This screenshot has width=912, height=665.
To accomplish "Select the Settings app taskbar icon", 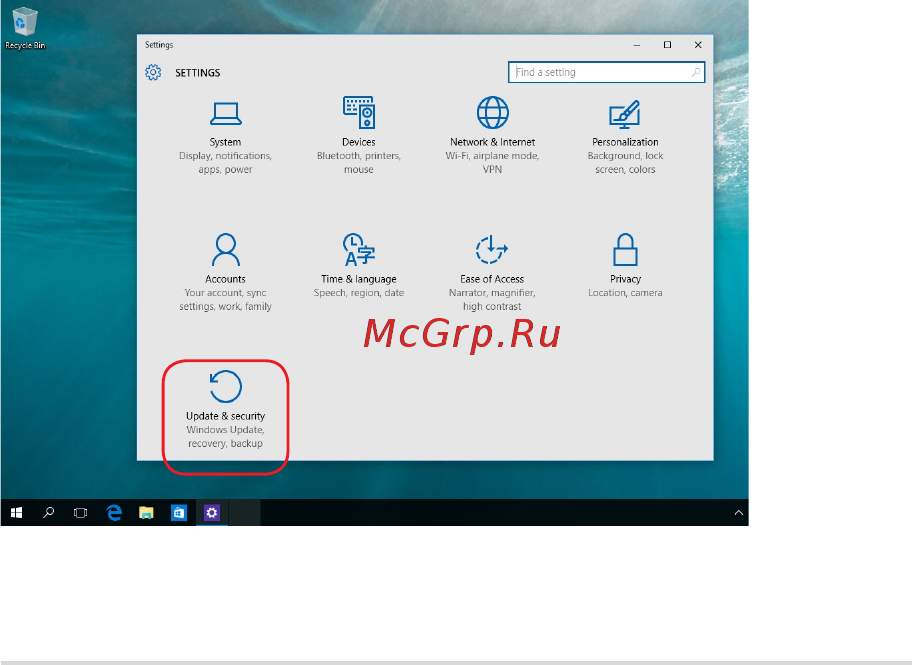I will pyautogui.click(x=212, y=513).
